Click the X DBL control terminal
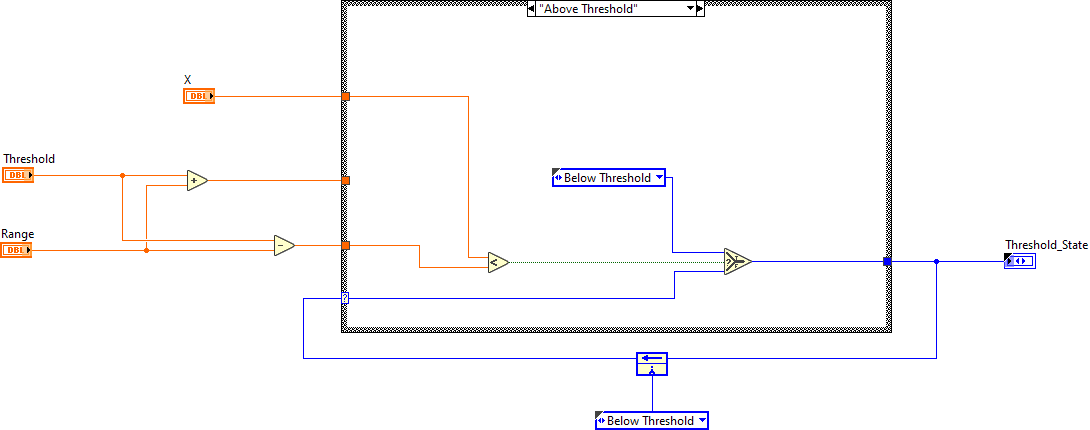Image resolution: width=1090 pixels, height=430 pixels. tap(198, 96)
